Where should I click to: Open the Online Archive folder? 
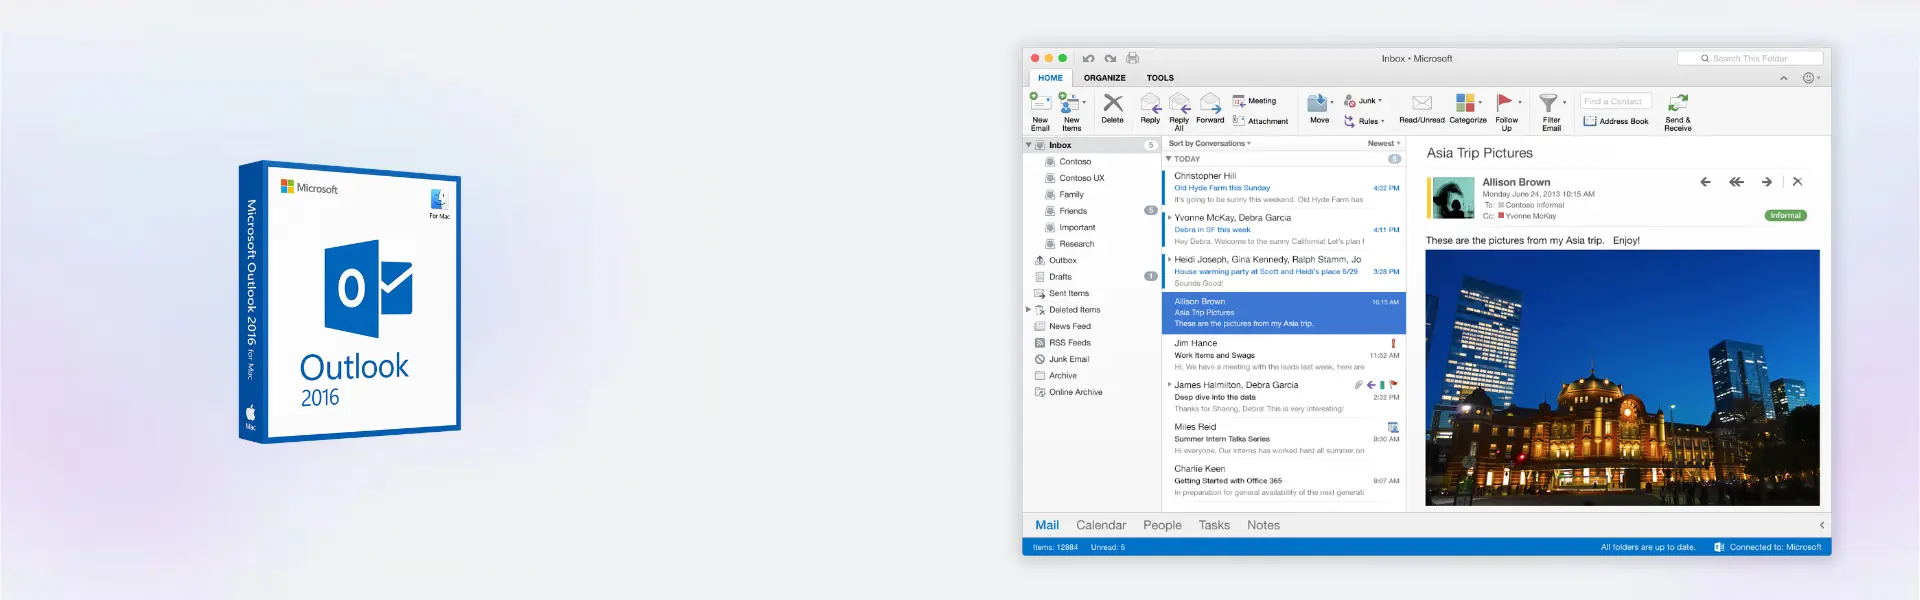[x=1091, y=392]
